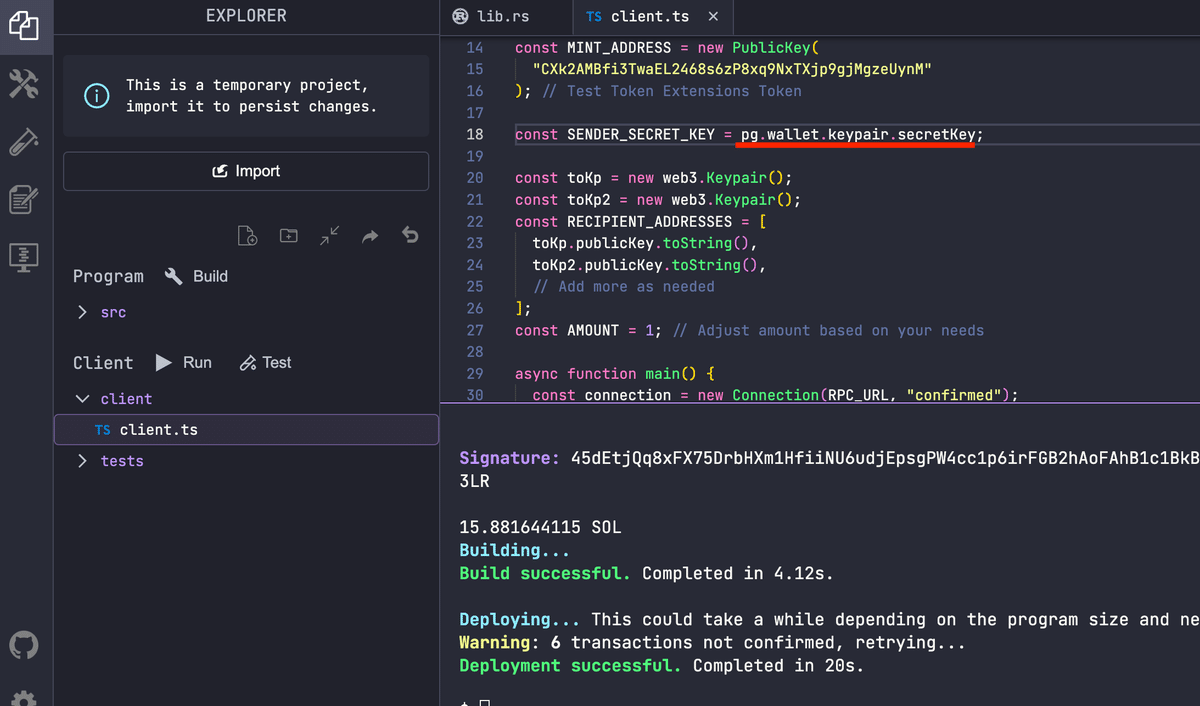The width and height of the screenshot is (1200, 706).
Task: Open the GitHub icon in sidebar
Action: point(24,645)
